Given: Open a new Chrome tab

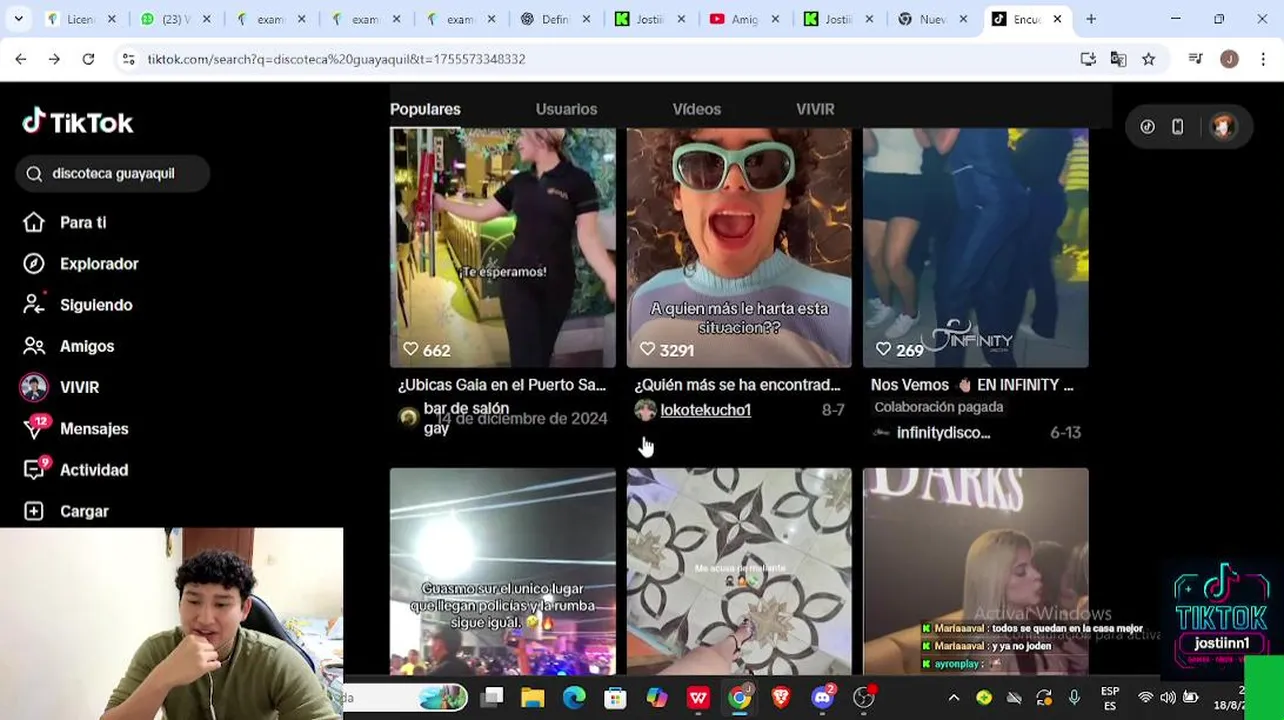Looking at the screenshot, I should point(1091,19).
